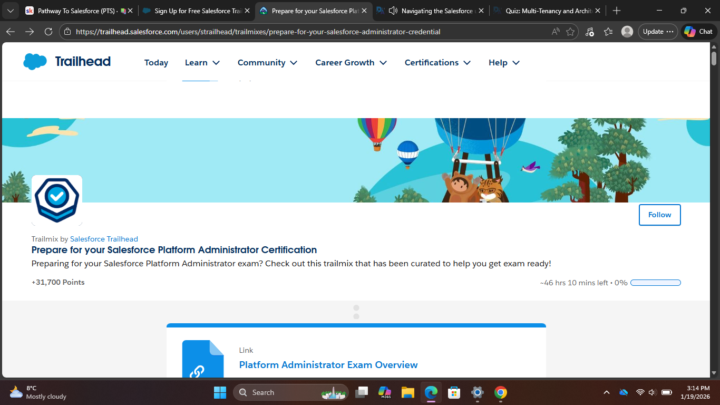Open Settings from taskbar
The image size is (720, 405).
pyautogui.click(x=478, y=393)
